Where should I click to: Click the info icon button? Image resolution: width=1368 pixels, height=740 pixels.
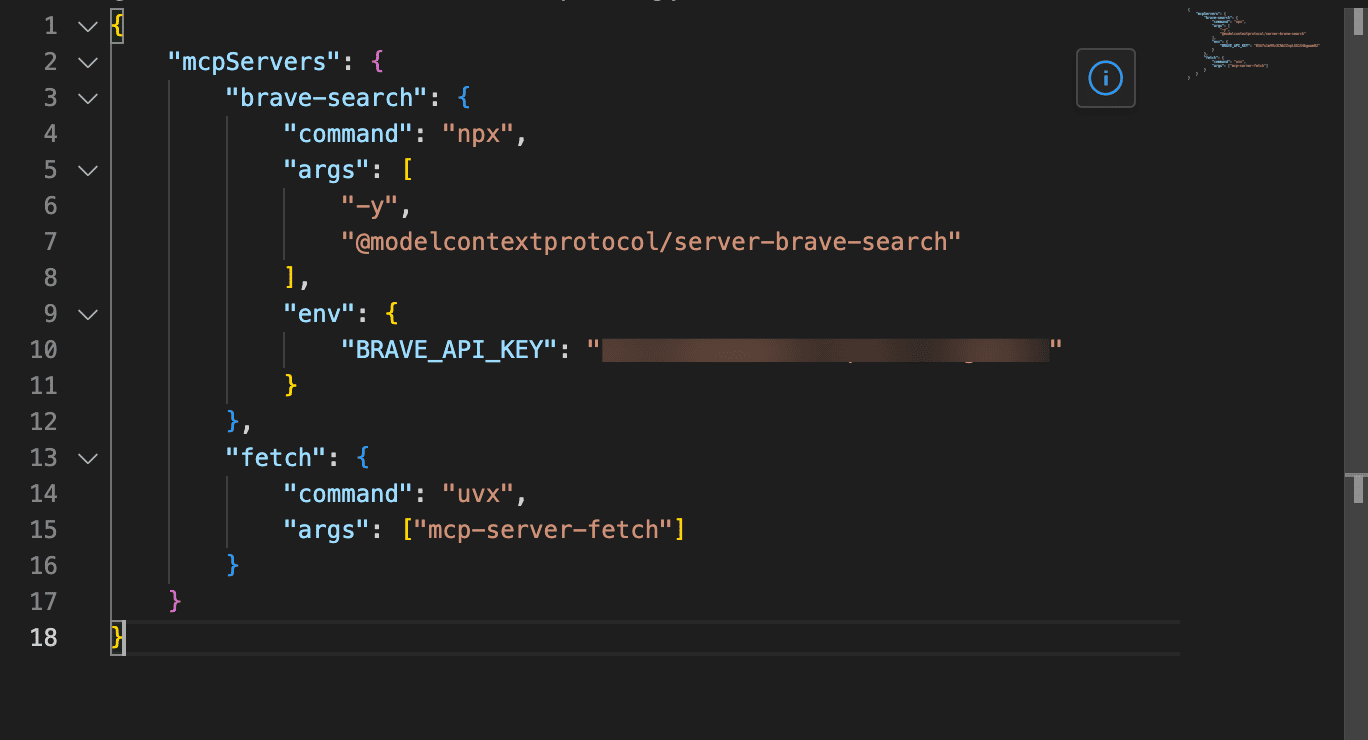click(x=1105, y=78)
